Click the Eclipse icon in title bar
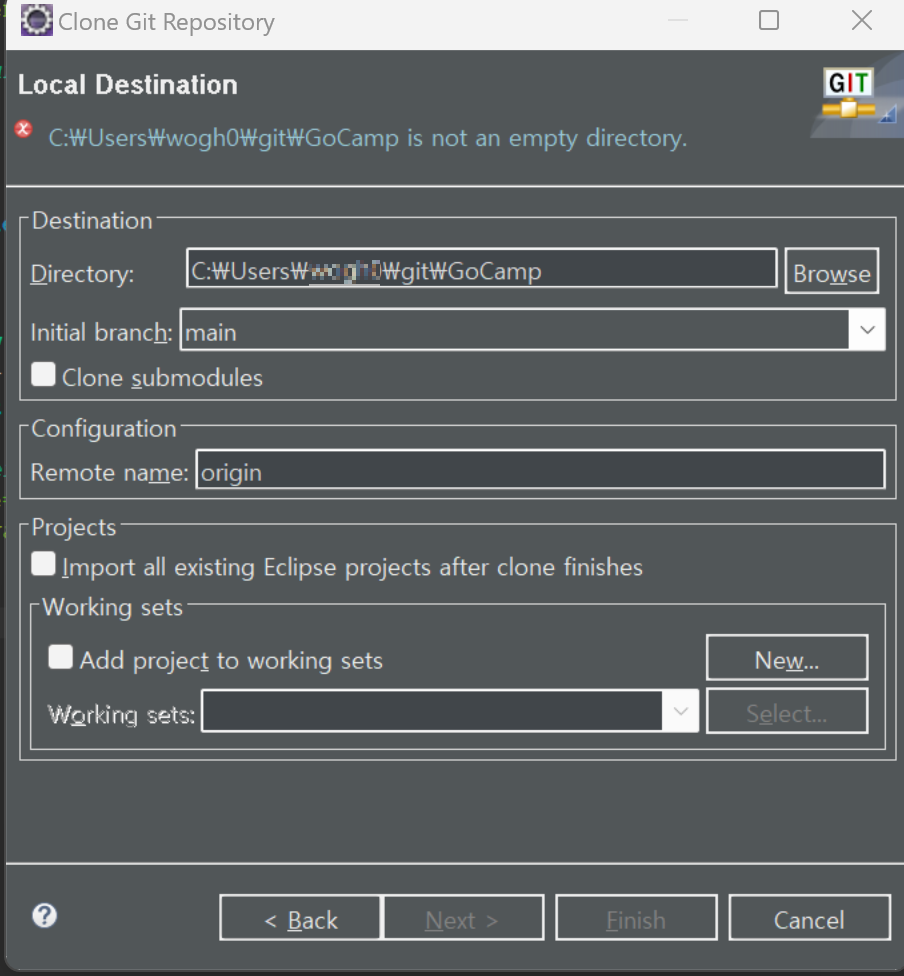904x976 pixels. click(x=37, y=21)
